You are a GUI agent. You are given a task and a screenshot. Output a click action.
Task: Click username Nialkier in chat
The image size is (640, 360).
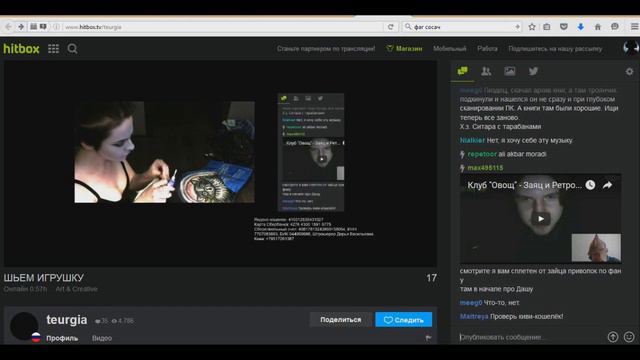pyautogui.click(x=472, y=140)
